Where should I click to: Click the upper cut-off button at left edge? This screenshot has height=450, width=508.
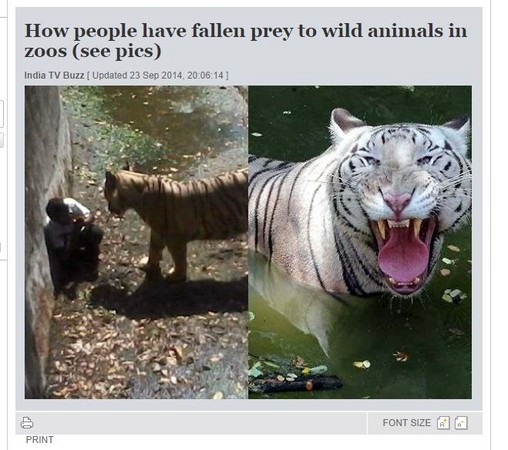(x=1, y=114)
